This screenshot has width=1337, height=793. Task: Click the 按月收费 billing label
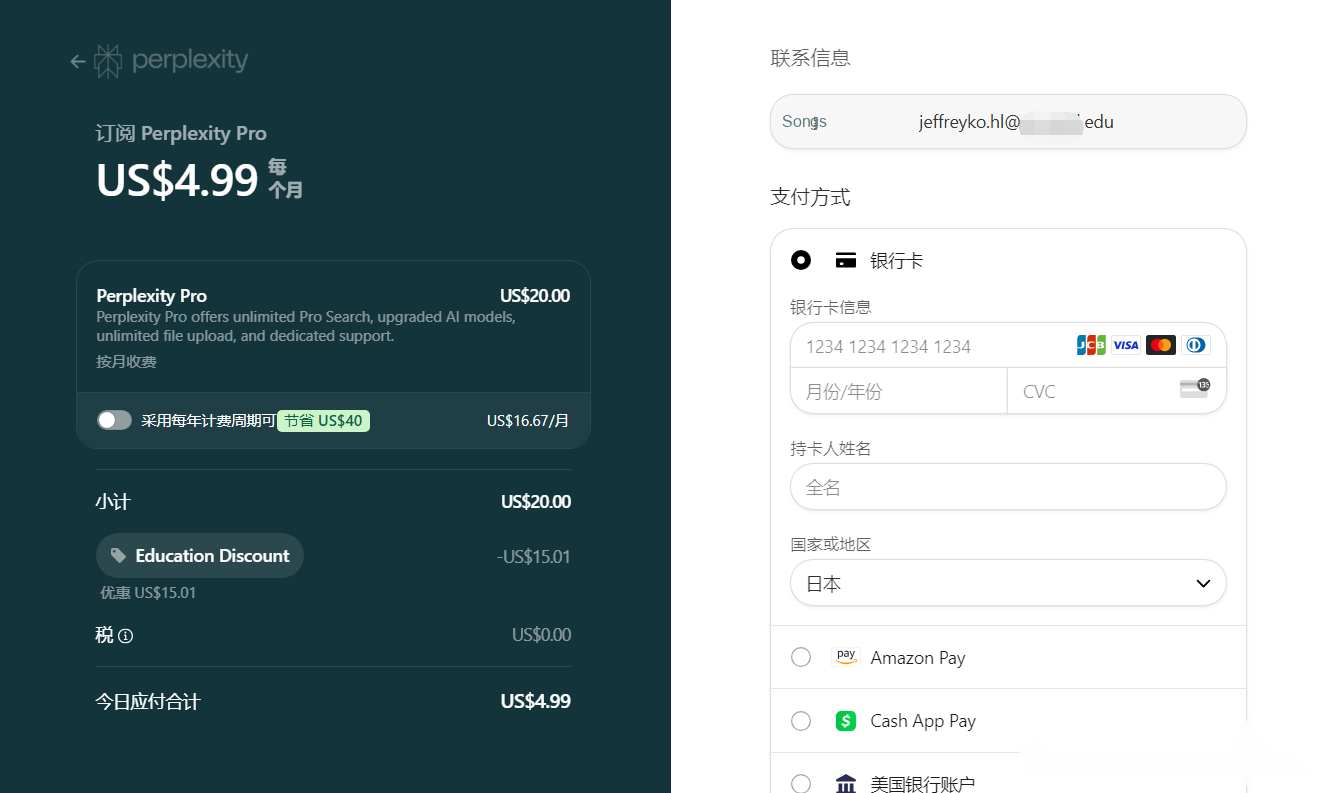(126, 362)
